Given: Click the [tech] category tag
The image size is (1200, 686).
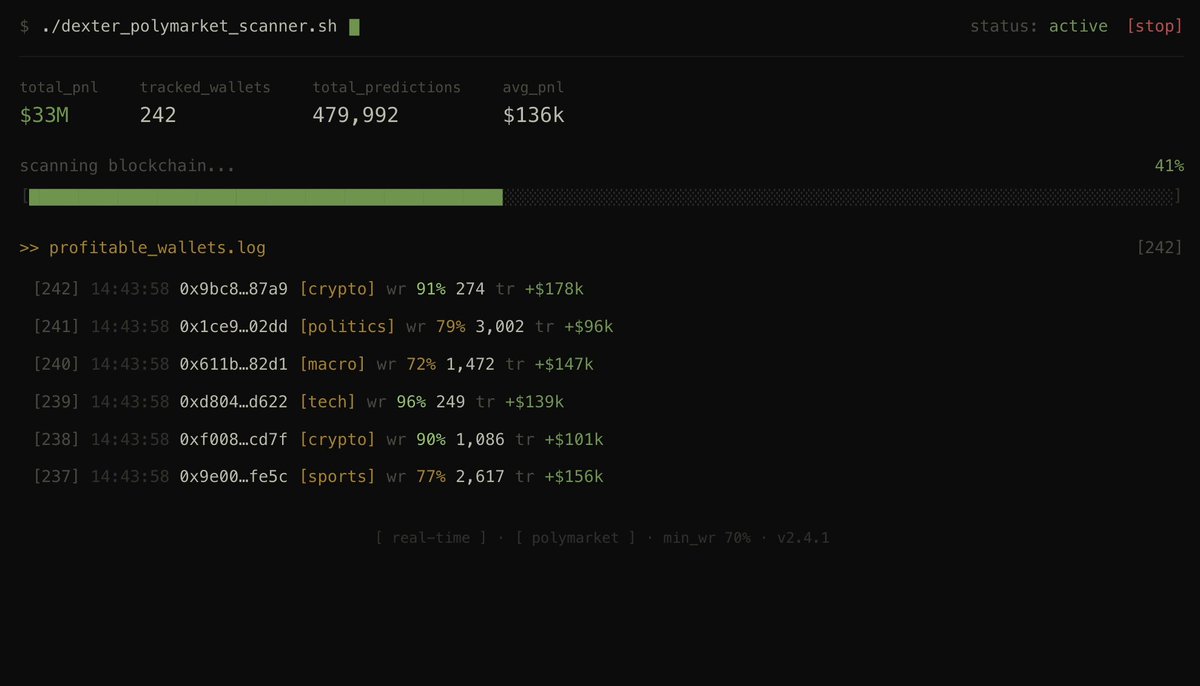Looking at the screenshot, I should (327, 402).
